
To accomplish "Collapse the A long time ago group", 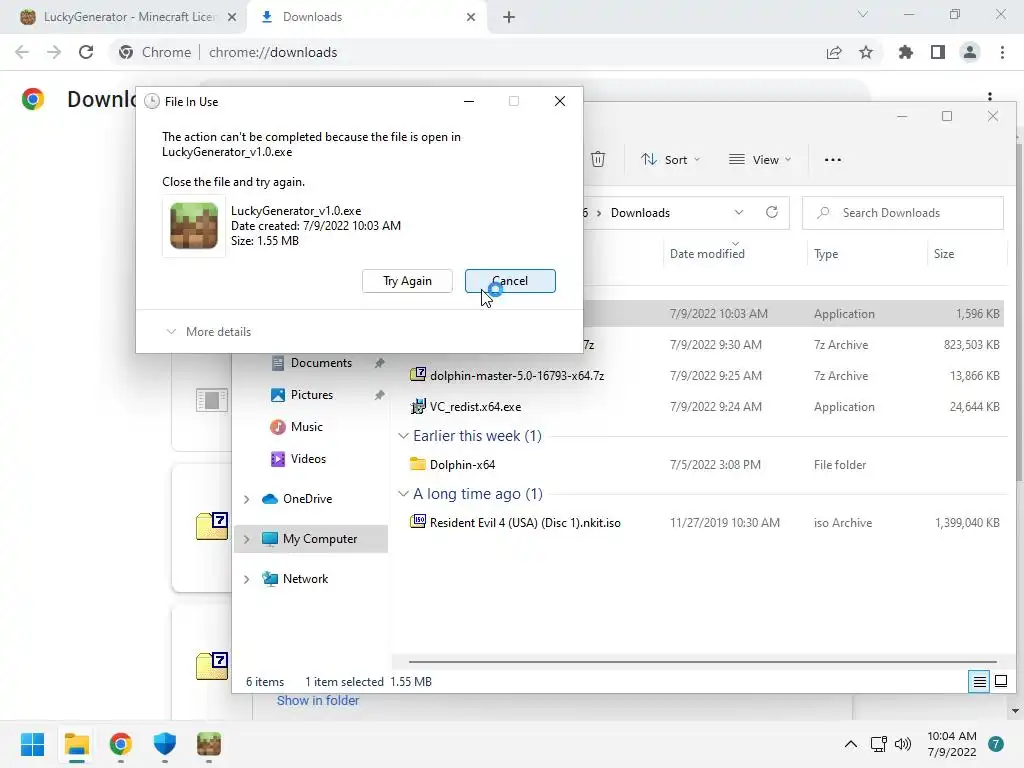I will 404,494.
